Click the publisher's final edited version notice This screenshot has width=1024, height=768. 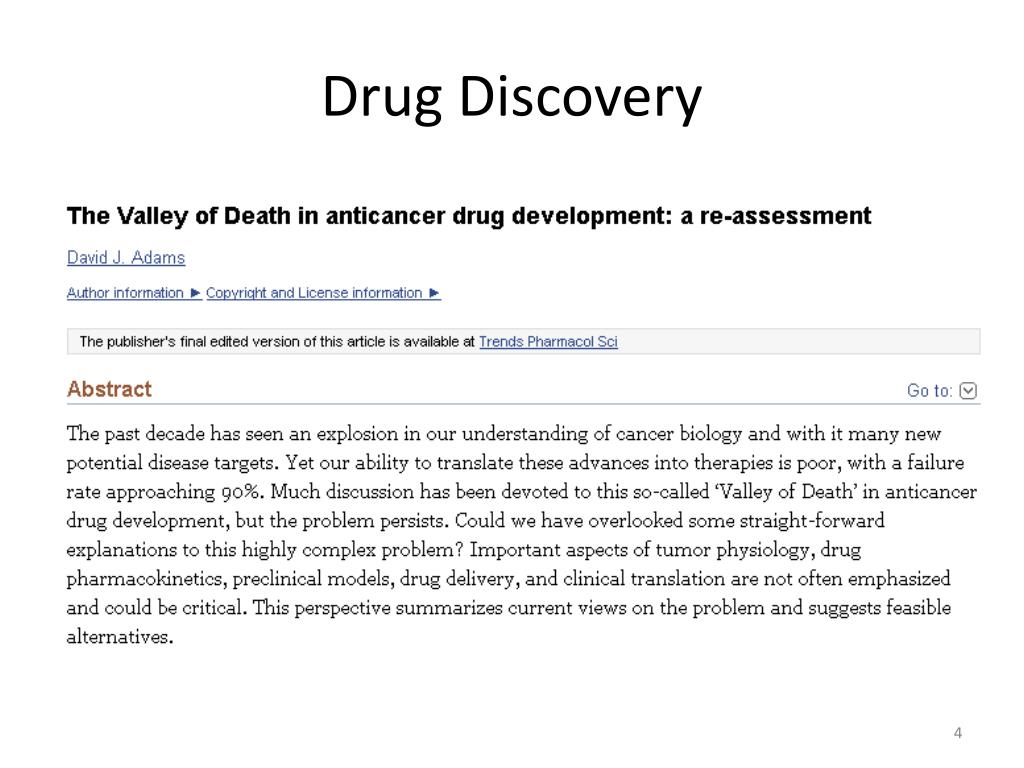[x=524, y=342]
